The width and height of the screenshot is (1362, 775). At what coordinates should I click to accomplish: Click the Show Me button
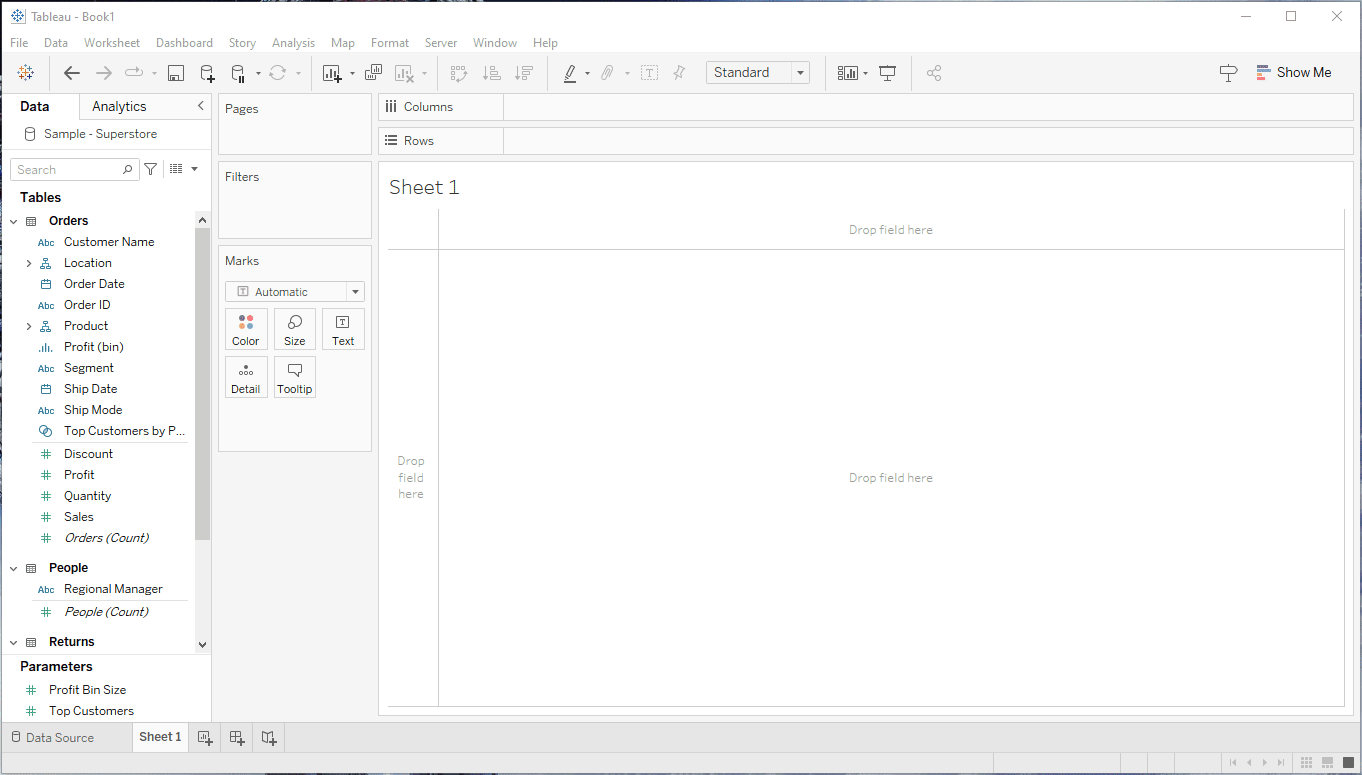1293,73
